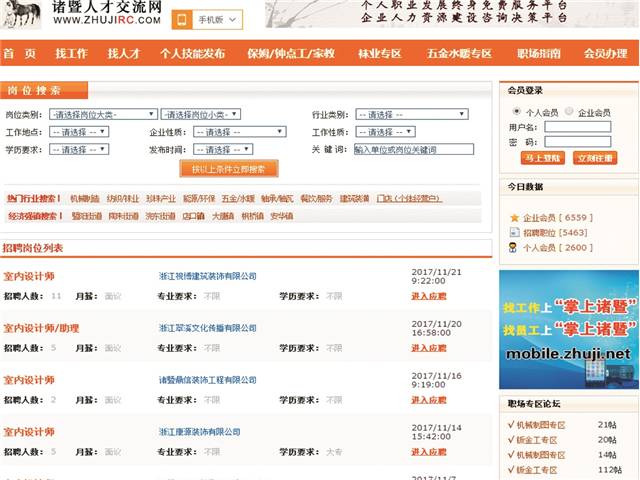Click the 关键词 search input field

tap(414, 149)
